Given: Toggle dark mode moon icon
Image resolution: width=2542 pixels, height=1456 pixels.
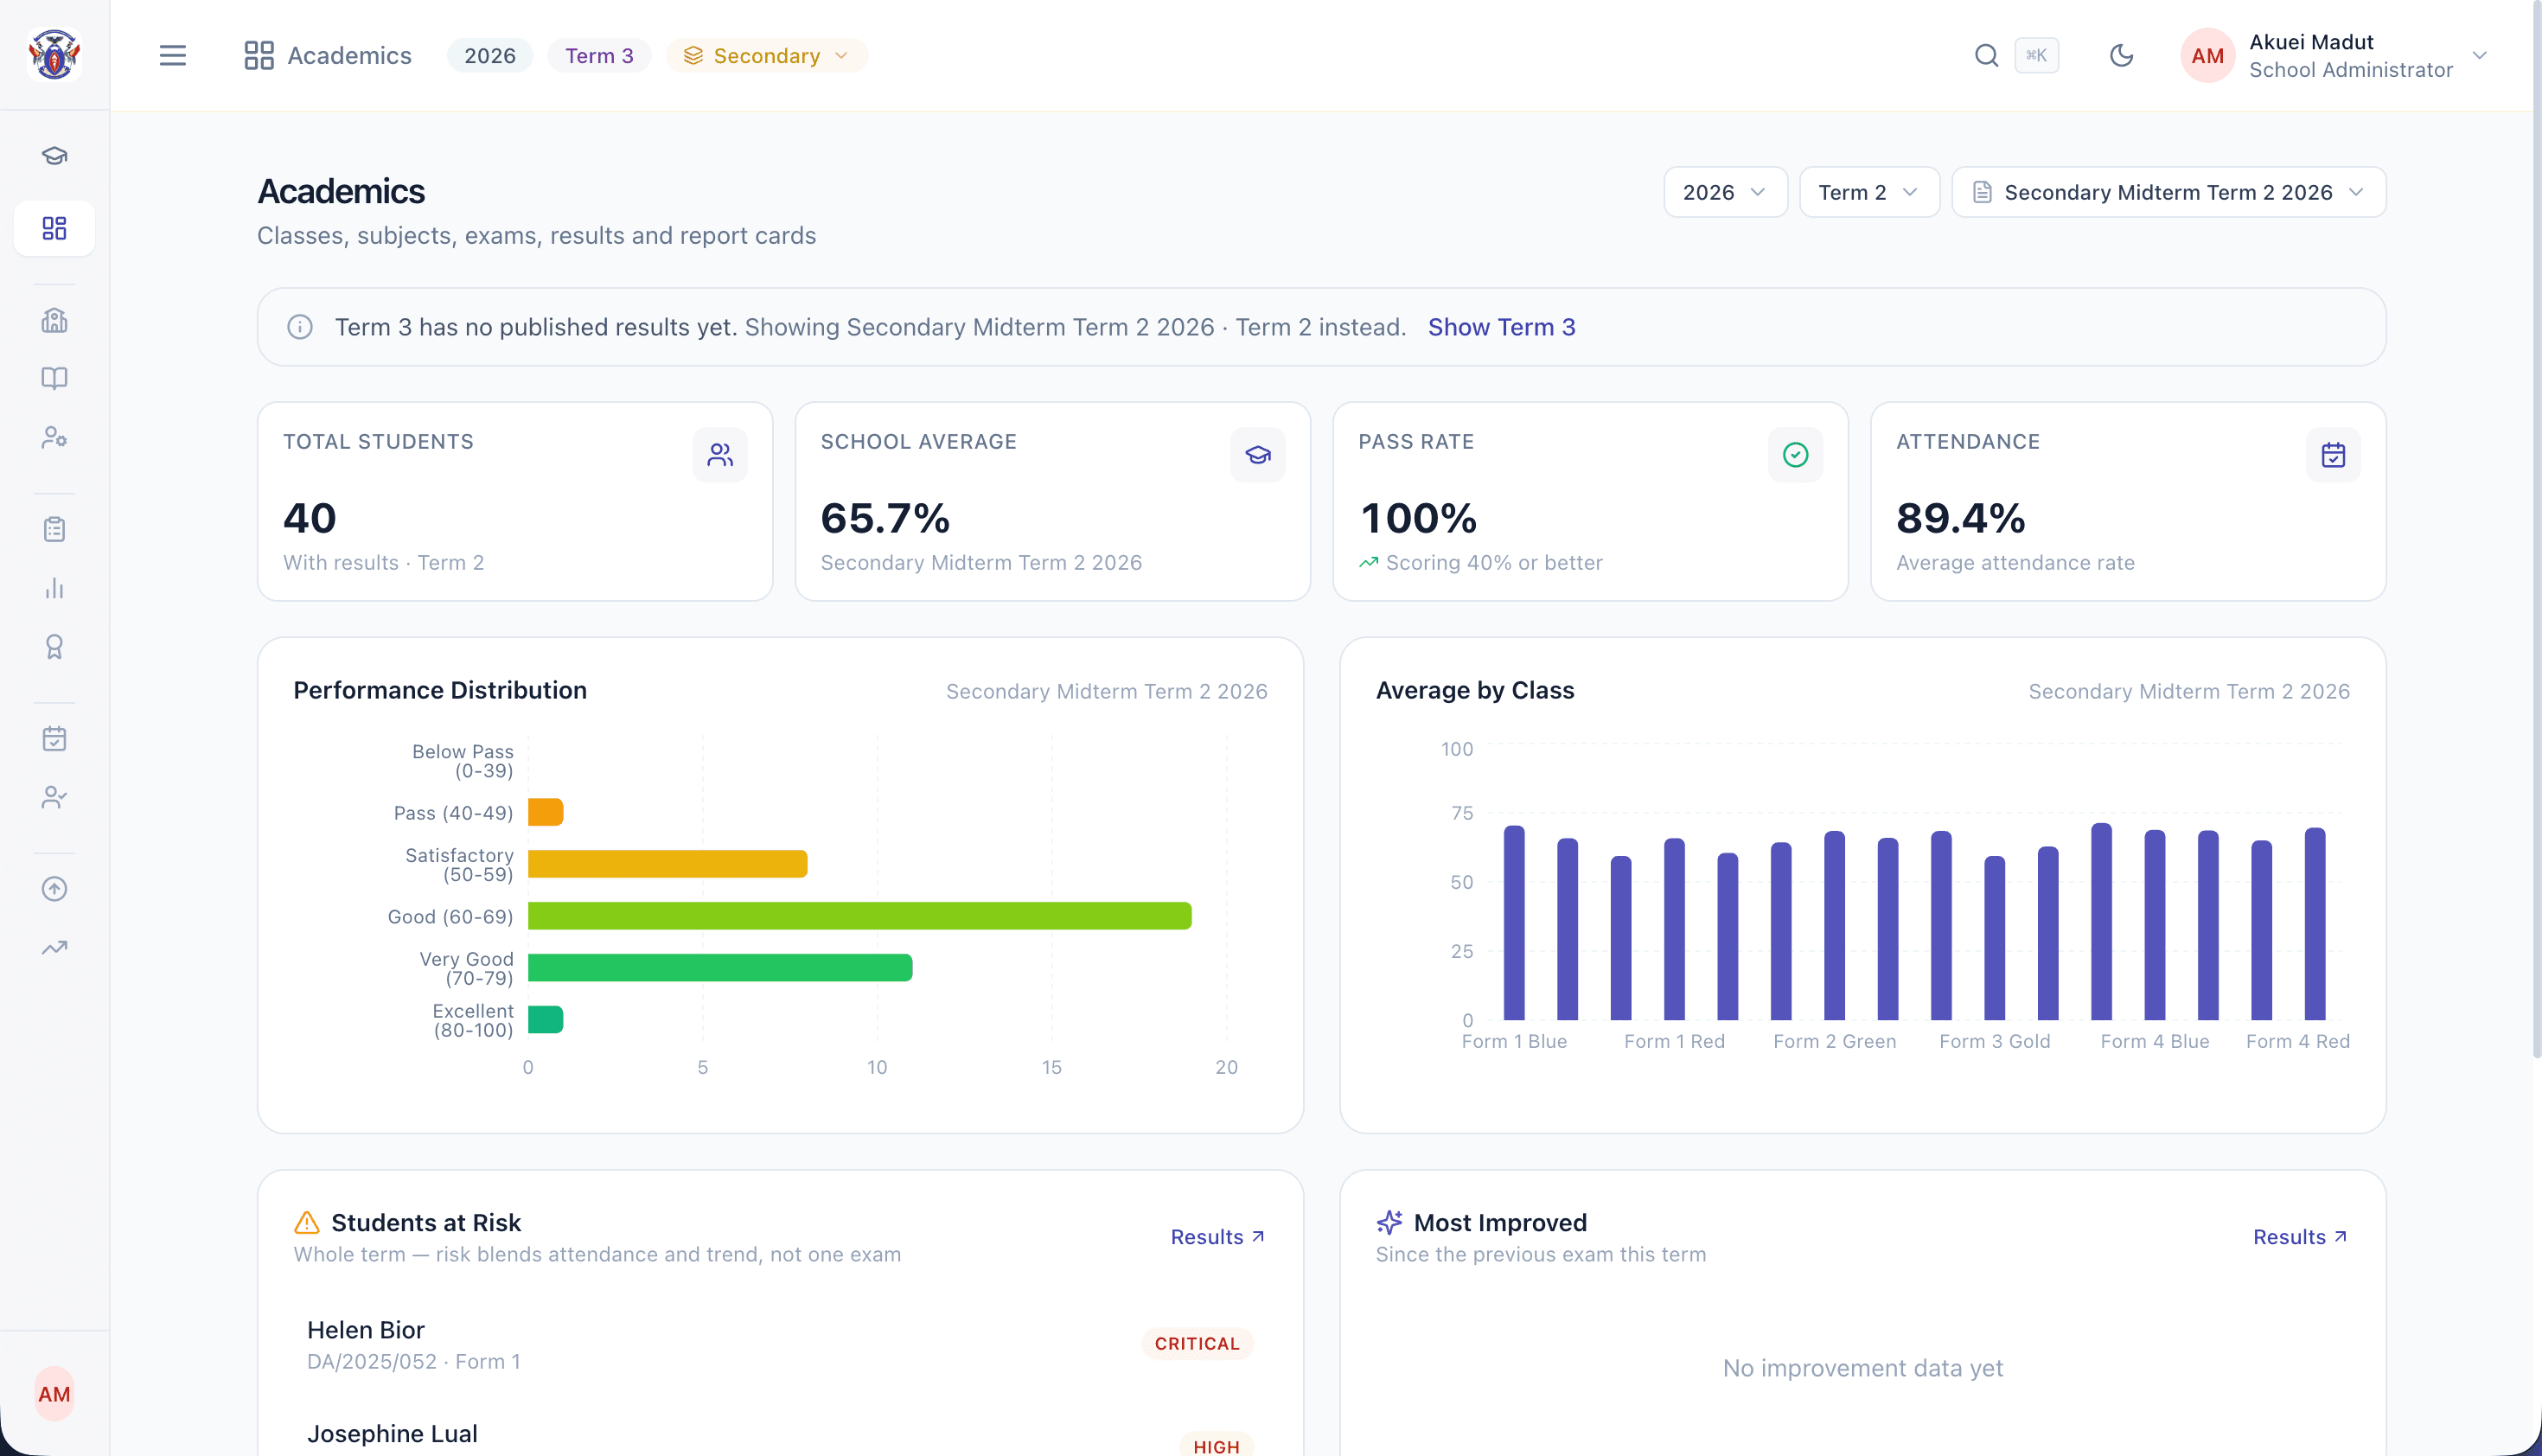Looking at the screenshot, I should pyautogui.click(x=2121, y=55).
